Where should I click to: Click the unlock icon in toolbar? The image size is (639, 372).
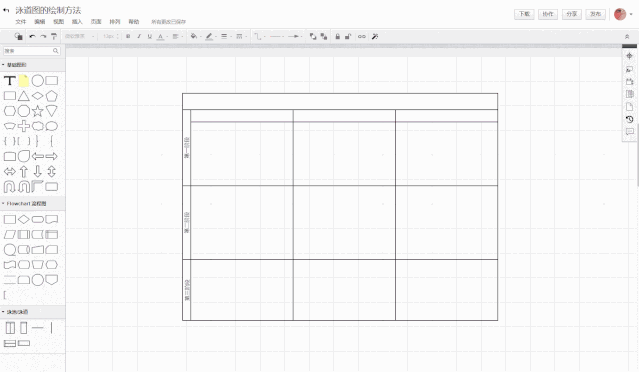(348, 37)
